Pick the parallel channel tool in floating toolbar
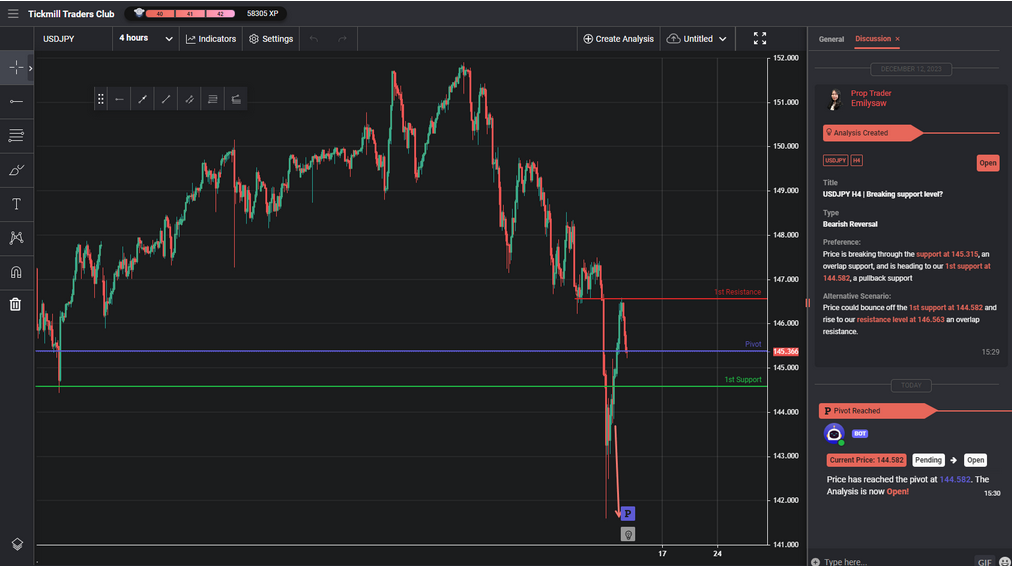Screen dimensions: 1012x566 coord(189,99)
